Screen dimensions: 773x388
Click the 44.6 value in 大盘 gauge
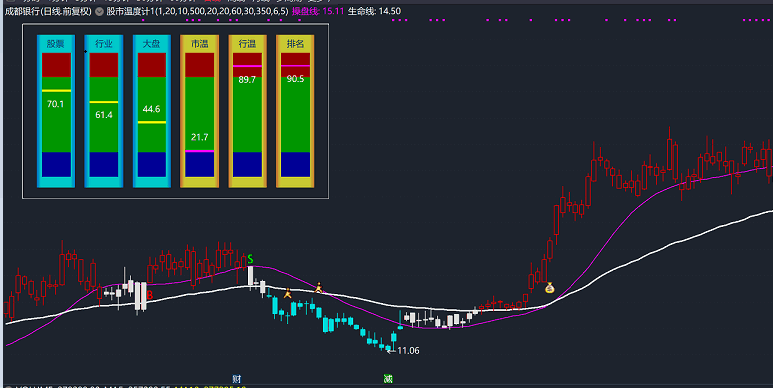(151, 109)
